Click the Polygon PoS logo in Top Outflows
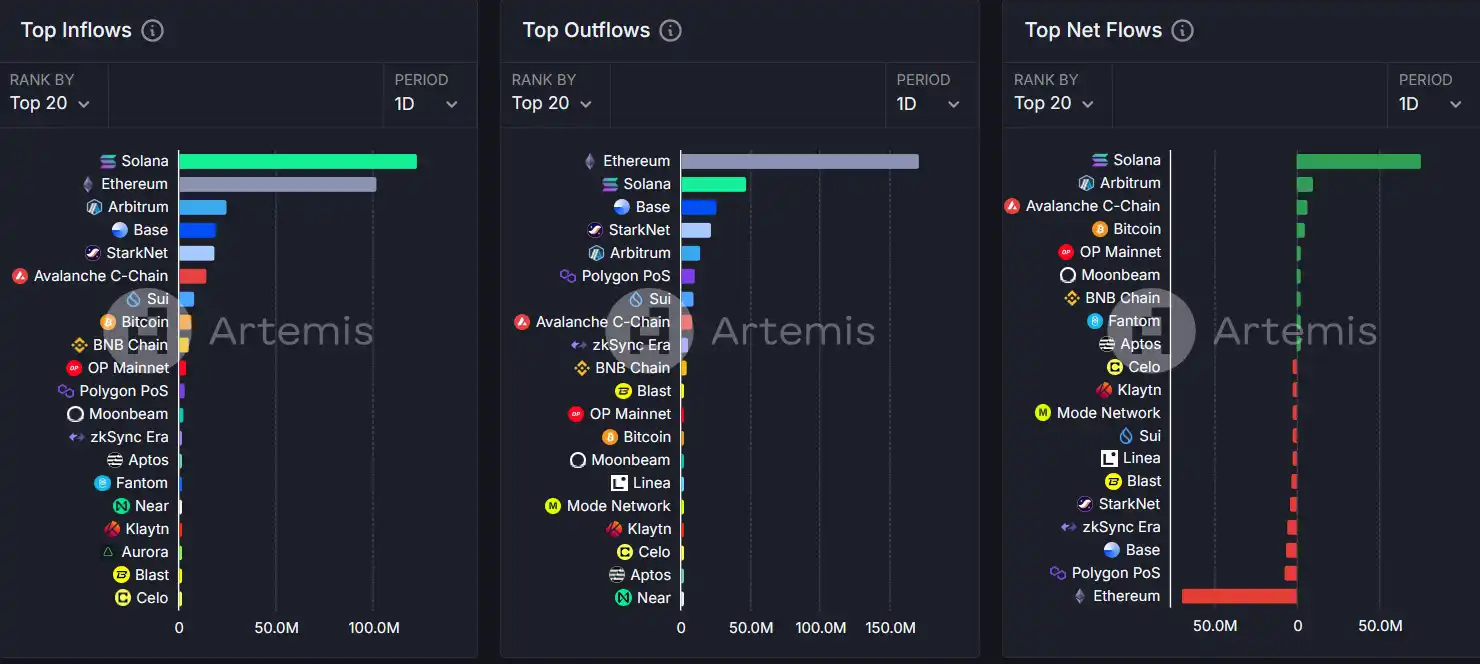Image resolution: width=1480 pixels, height=664 pixels. point(568,276)
